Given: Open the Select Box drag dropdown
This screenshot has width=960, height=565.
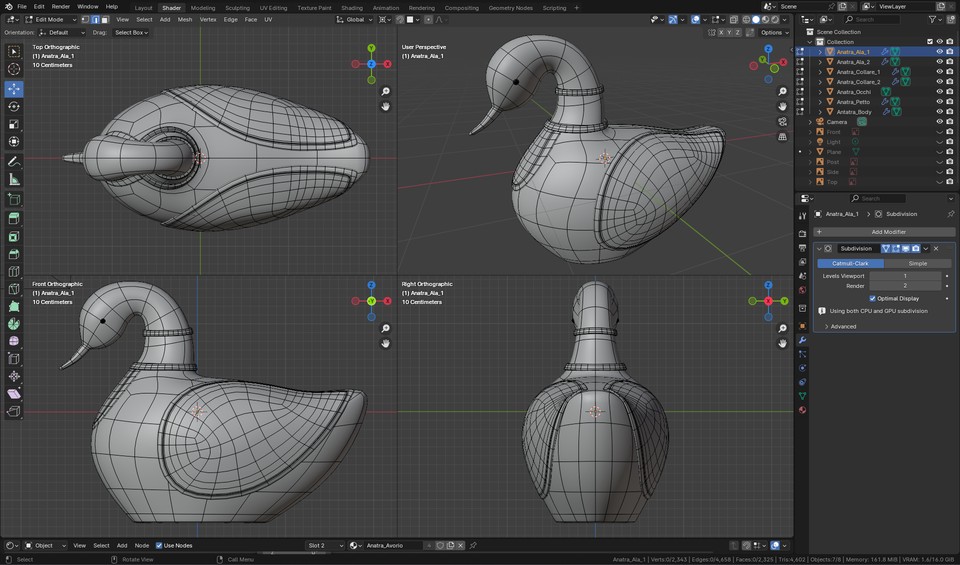Looking at the screenshot, I should [x=131, y=32].
